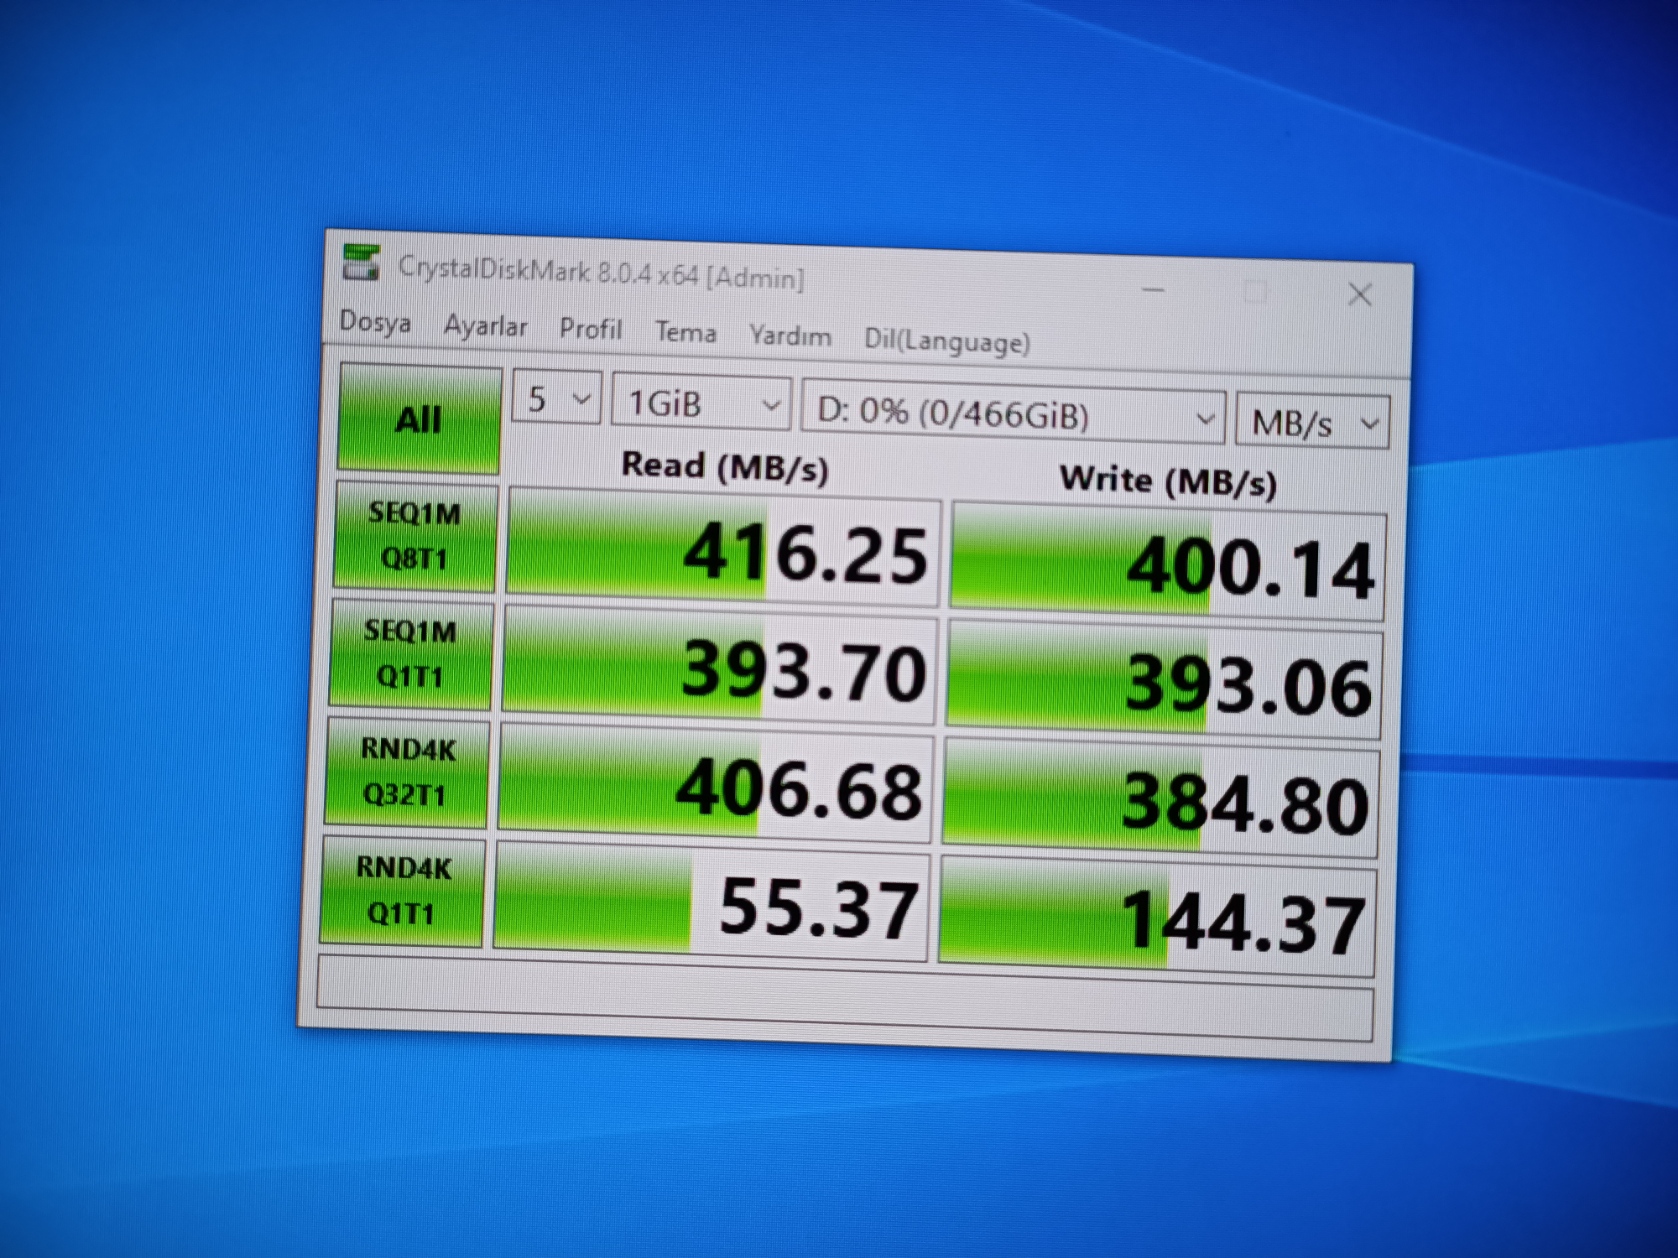The width and height of the screenshot is (1678, 1258).
Task: Run all benchmarks with the All button
Action: pyautogui.click(x=419, y=418)
